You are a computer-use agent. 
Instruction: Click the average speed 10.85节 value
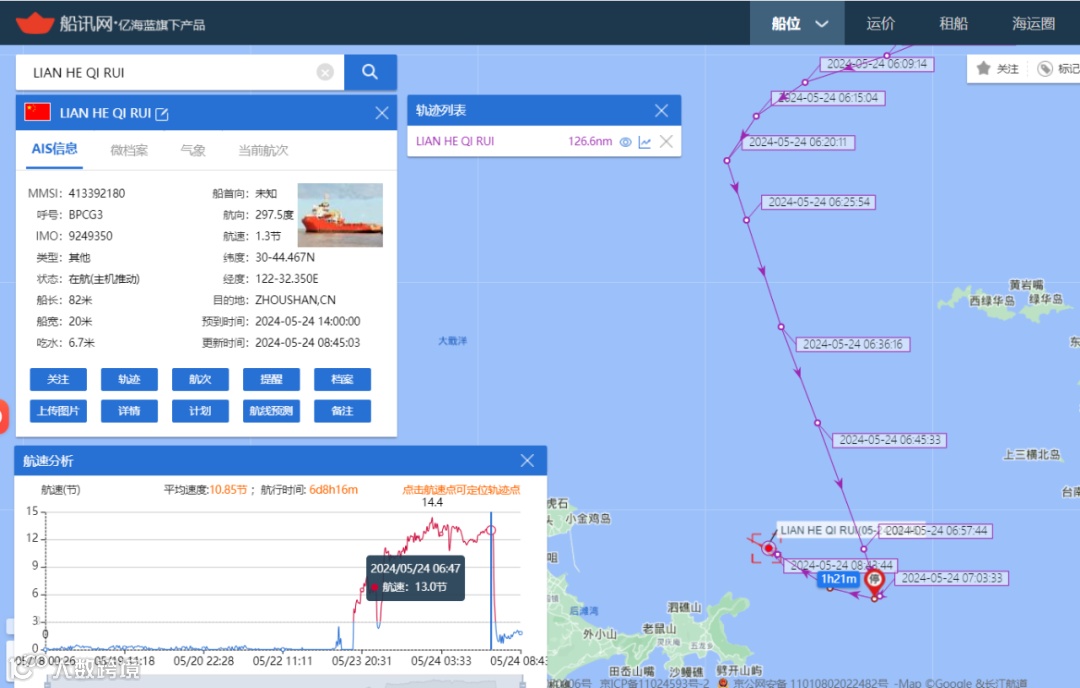[228, 490]
